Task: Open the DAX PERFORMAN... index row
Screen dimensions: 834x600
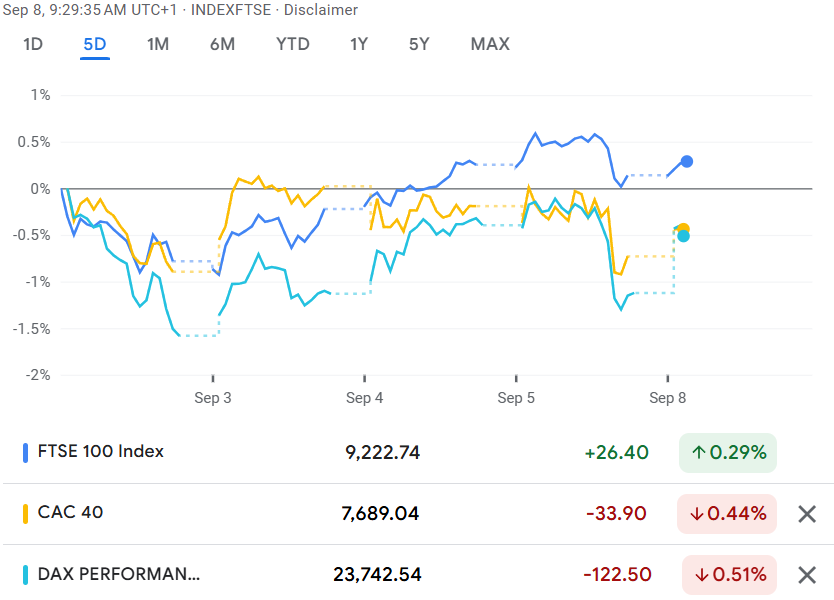Action: coord(417,574)
